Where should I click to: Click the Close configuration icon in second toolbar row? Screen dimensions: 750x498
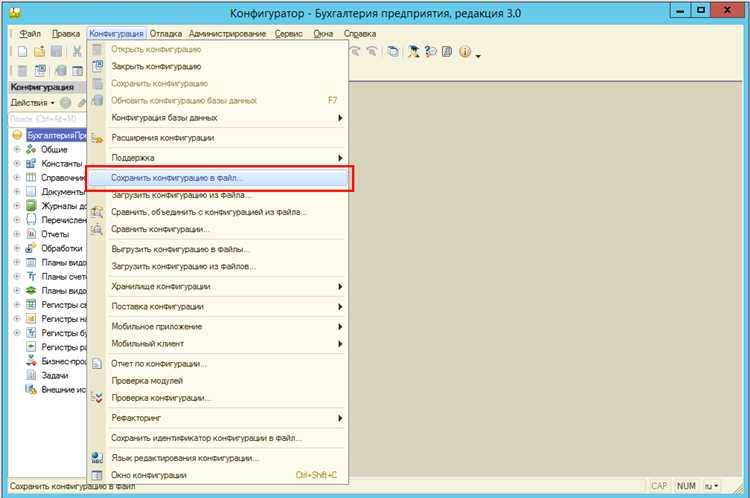click(x=40, y=71)
